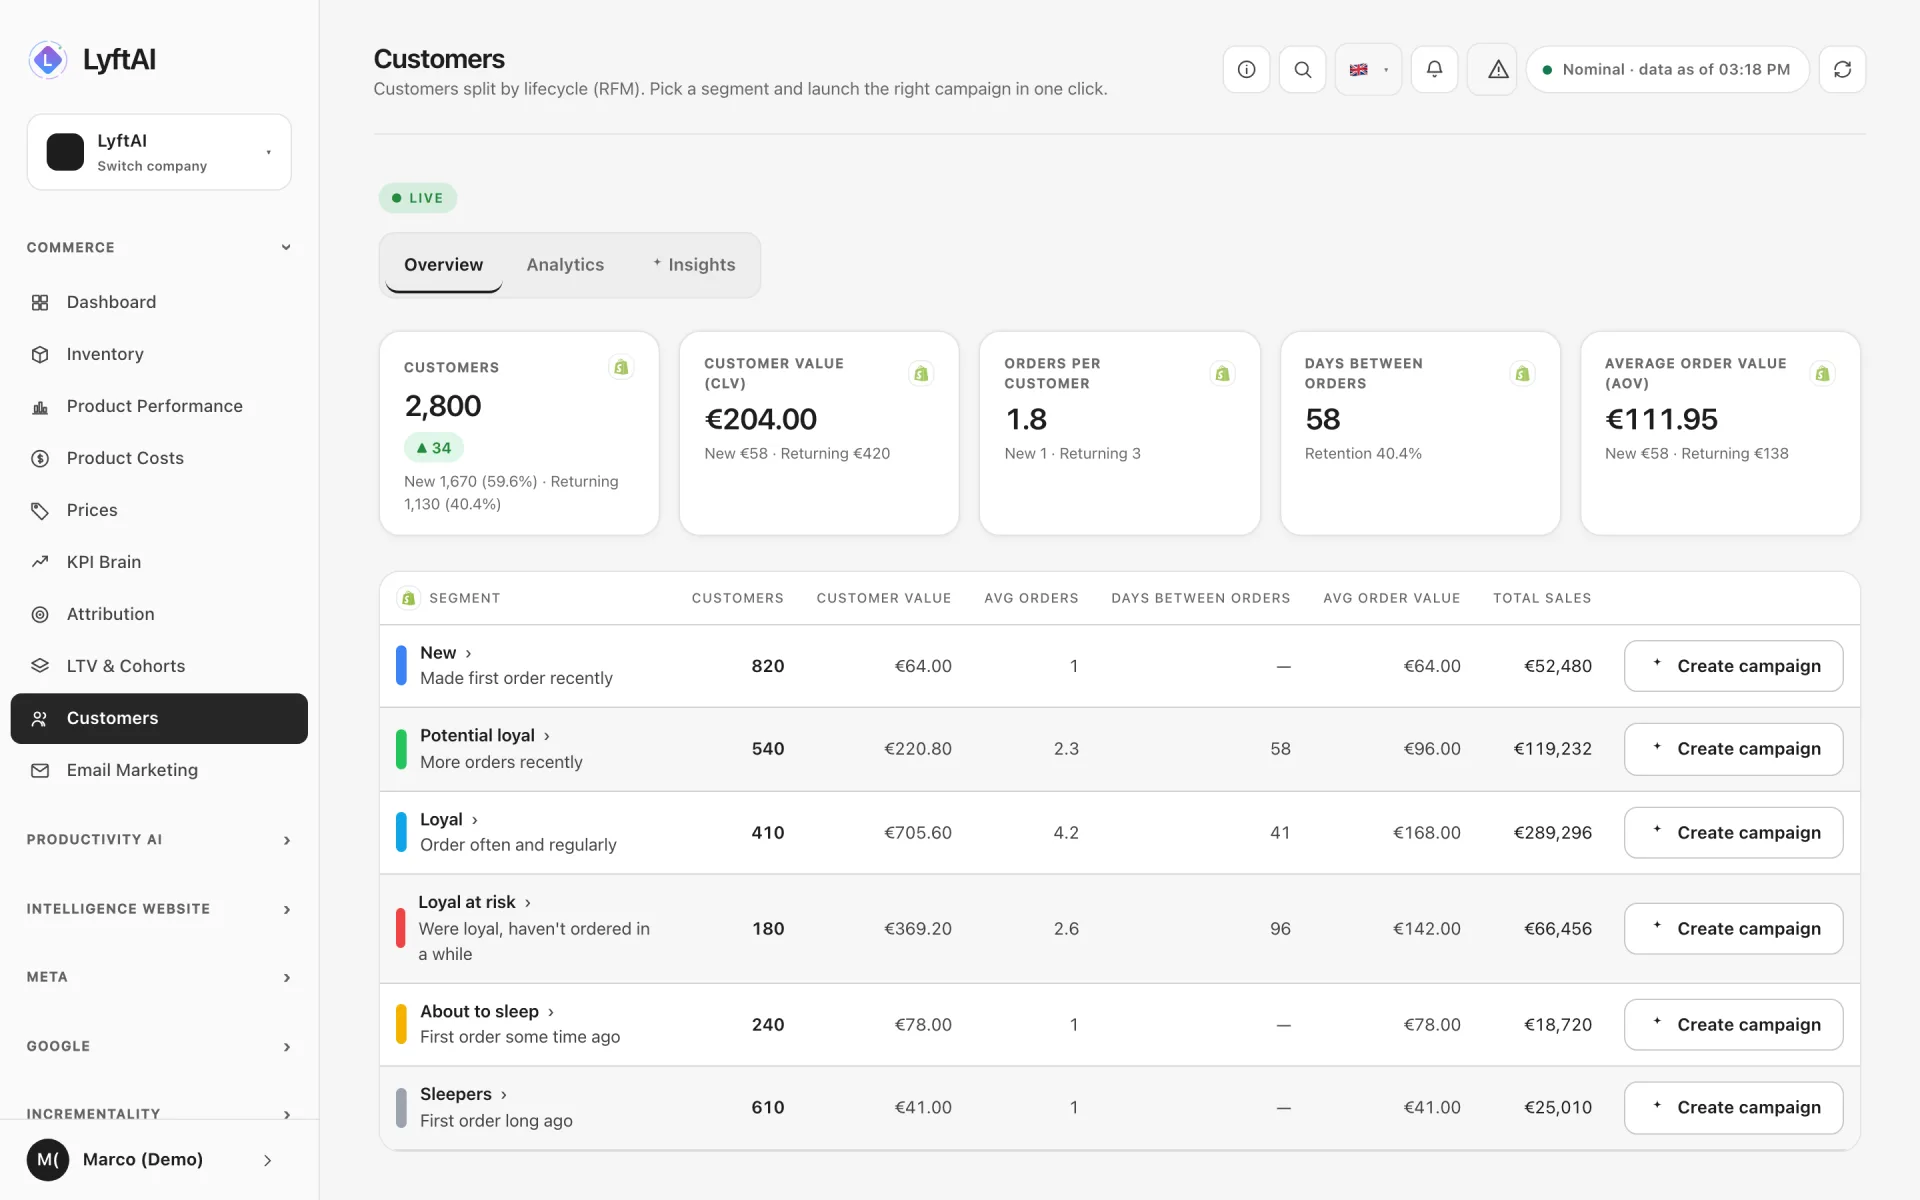Switch to the Overview tab
The image size is (1920, 1200).
click(x=443, y=265)
